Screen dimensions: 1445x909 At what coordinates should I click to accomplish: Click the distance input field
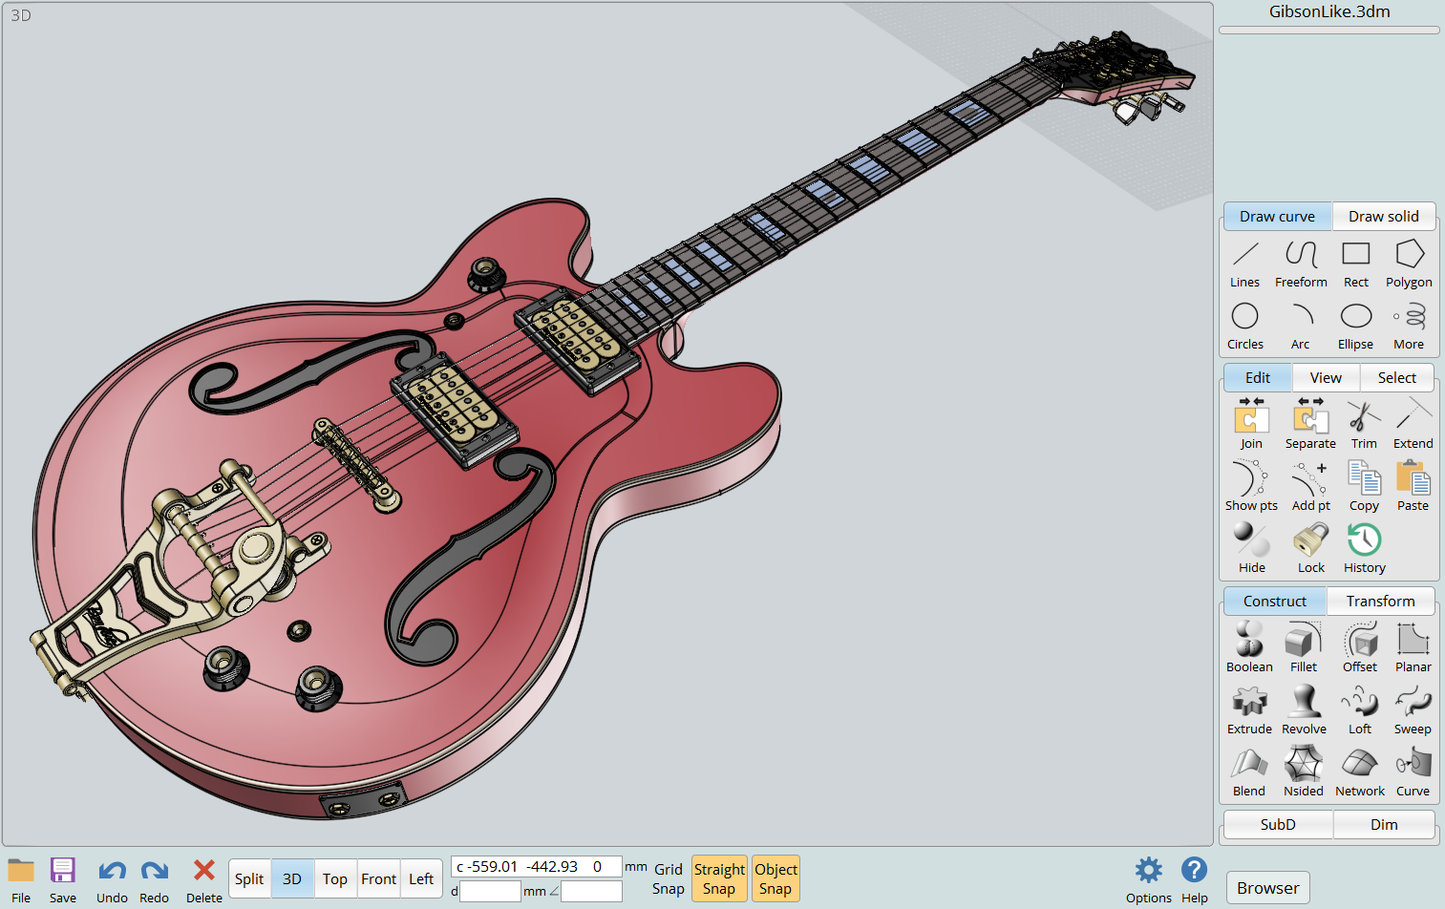point(490,891)
